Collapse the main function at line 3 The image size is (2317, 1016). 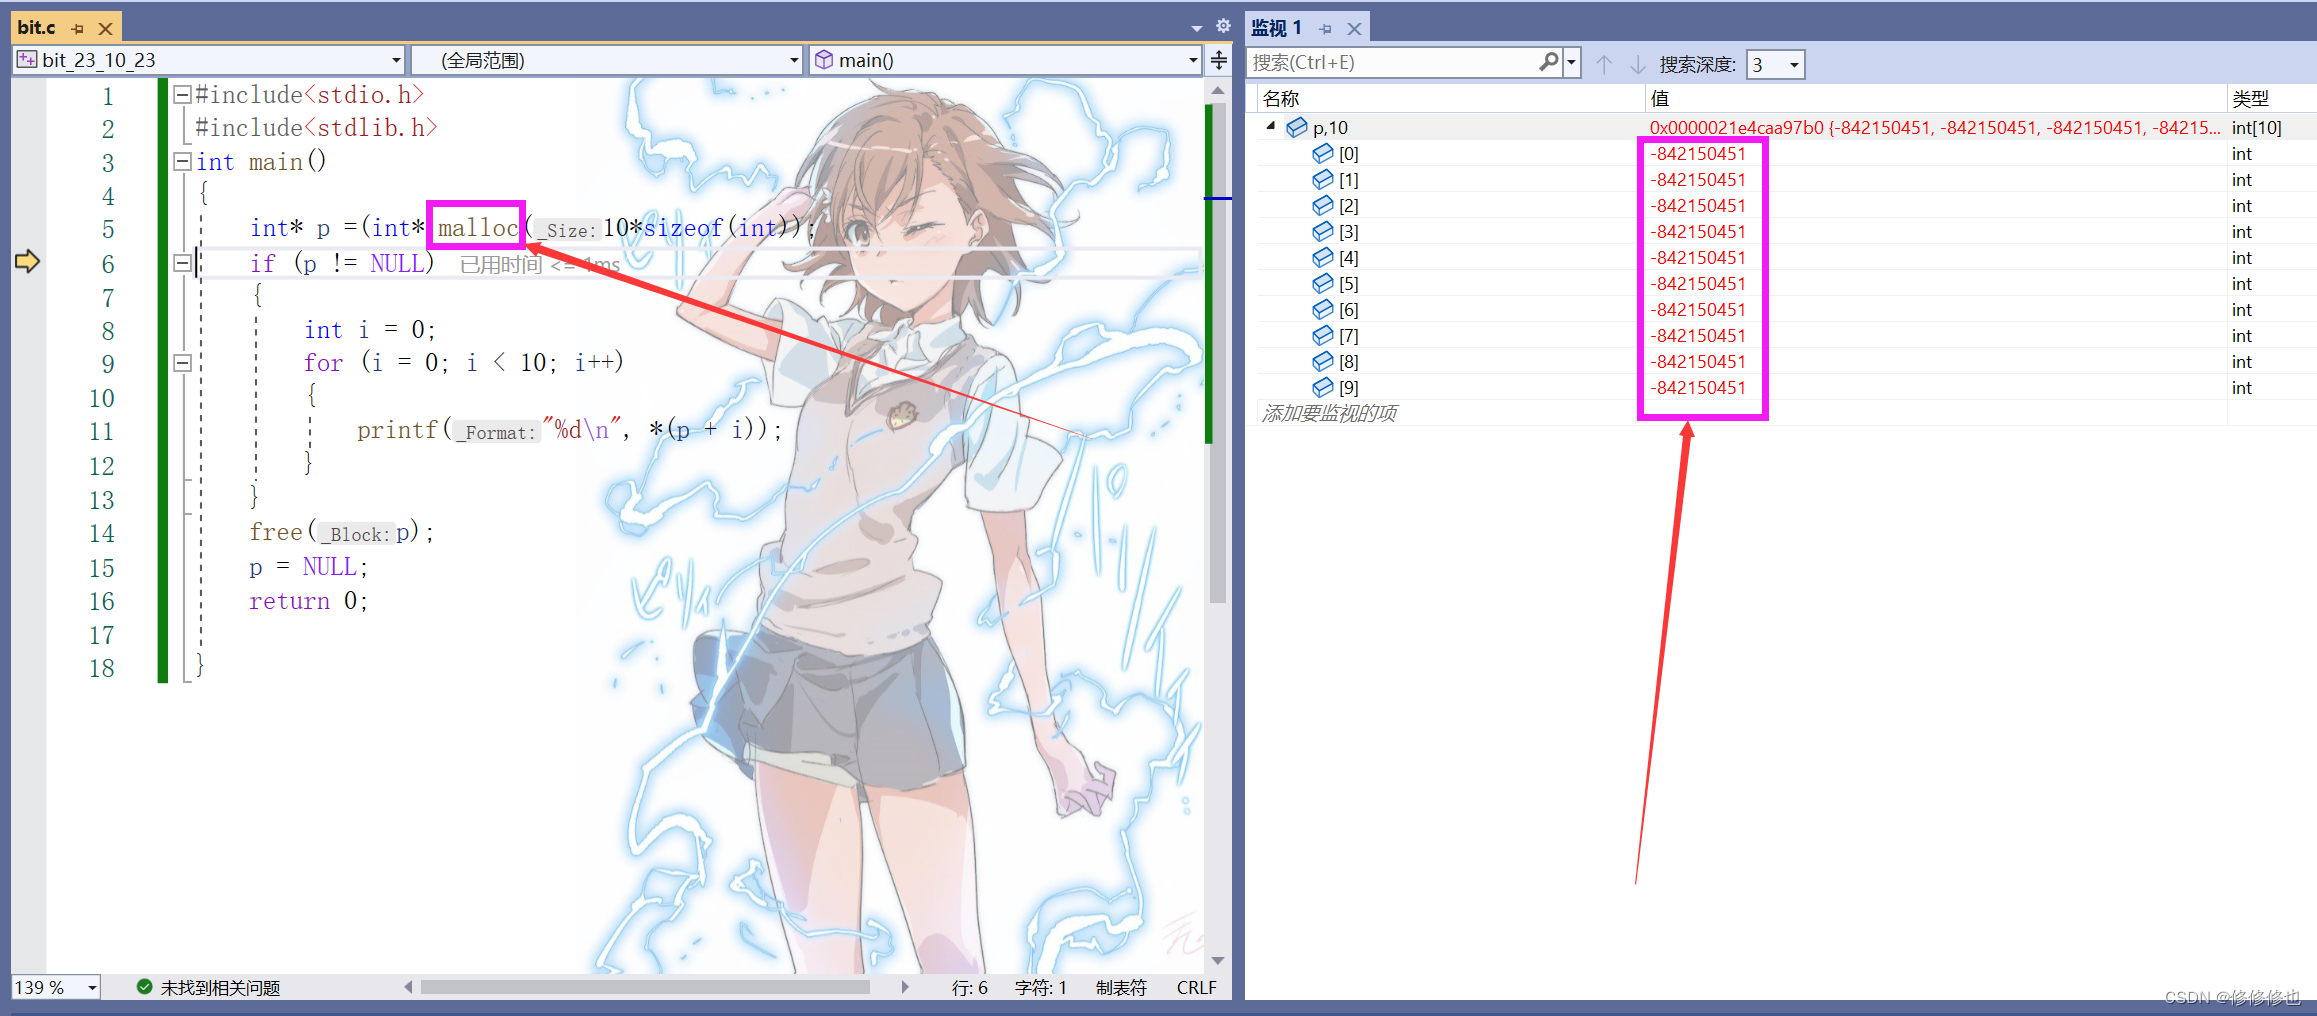click(x=182, y=162)
